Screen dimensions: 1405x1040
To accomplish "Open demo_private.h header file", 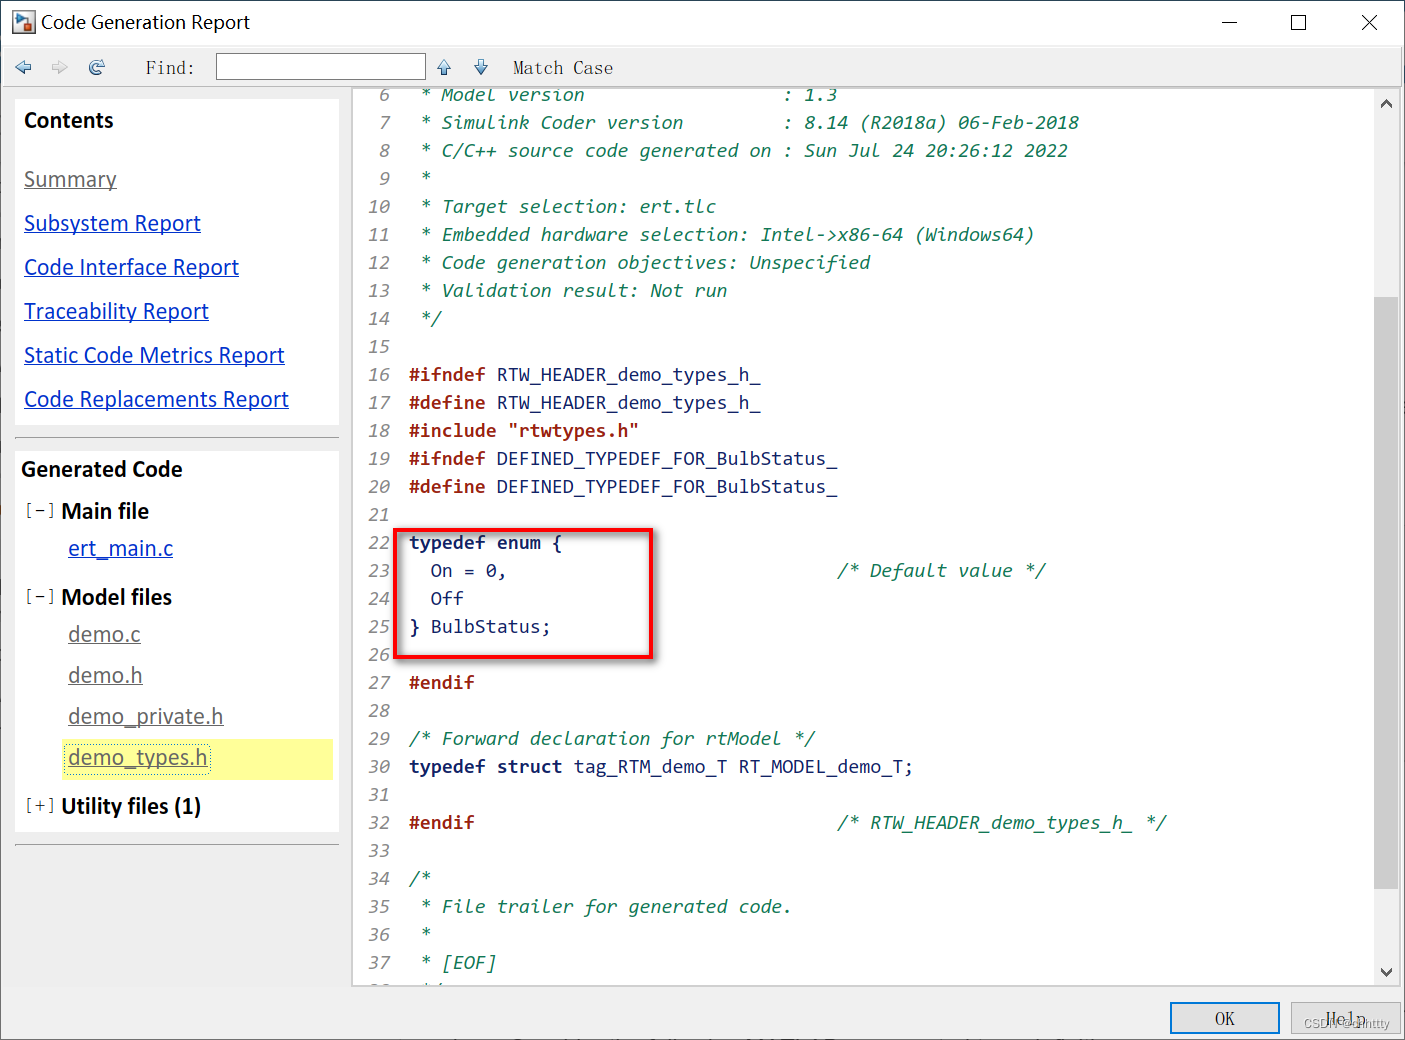I will click(x=145, y=717).
